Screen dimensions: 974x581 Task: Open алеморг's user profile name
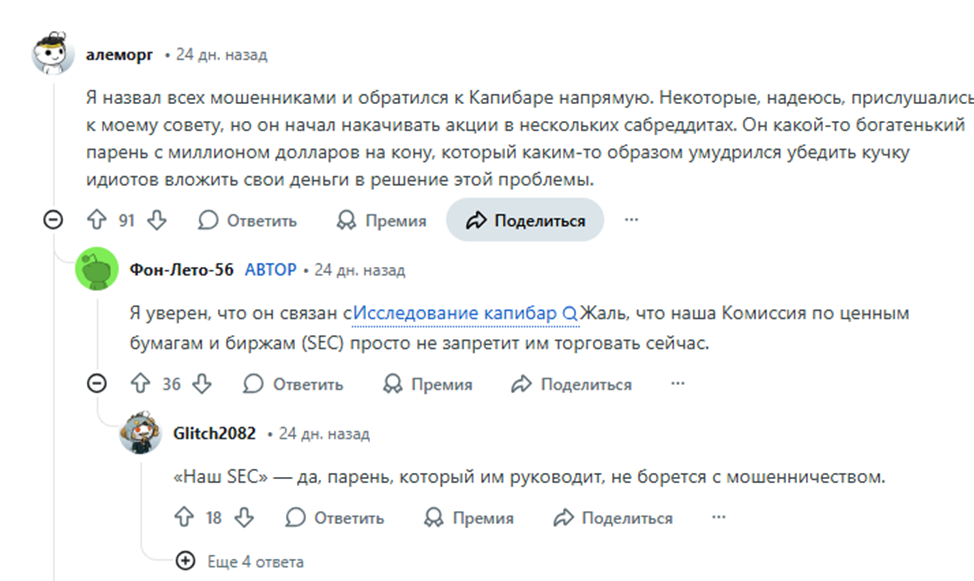(120, 55)
